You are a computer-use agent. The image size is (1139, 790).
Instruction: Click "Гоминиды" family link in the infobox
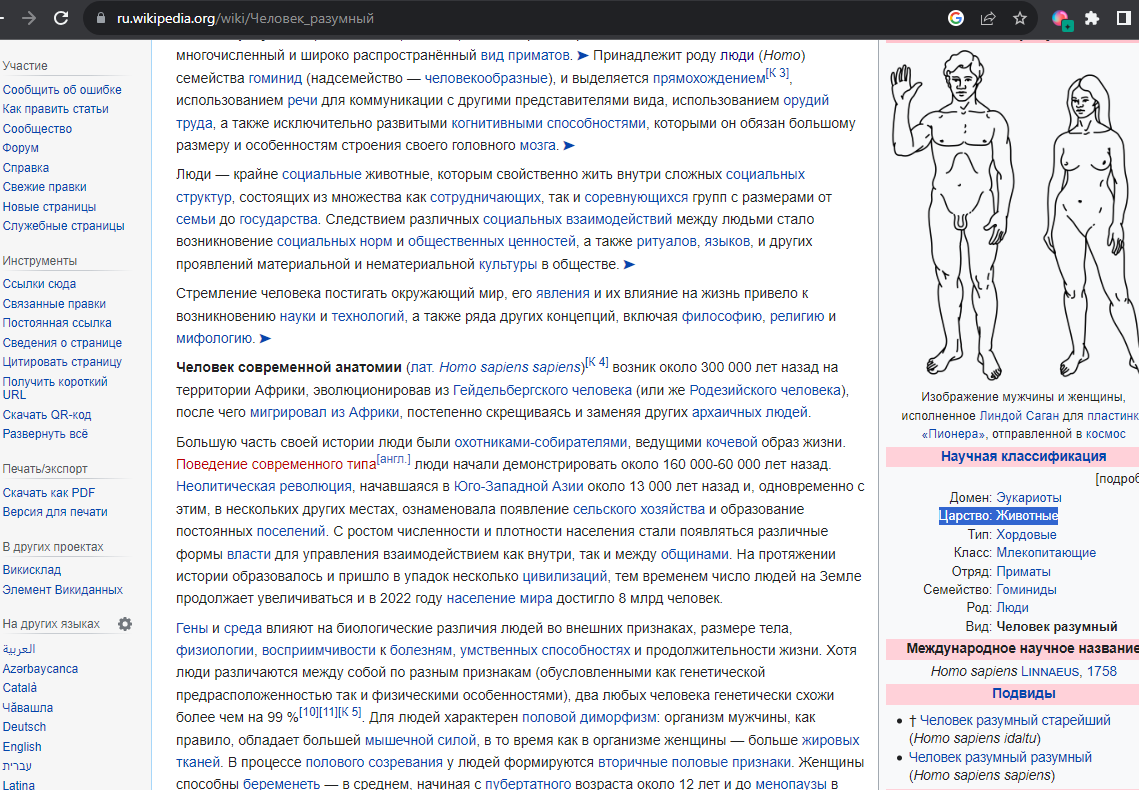(x=1026, y=590)
